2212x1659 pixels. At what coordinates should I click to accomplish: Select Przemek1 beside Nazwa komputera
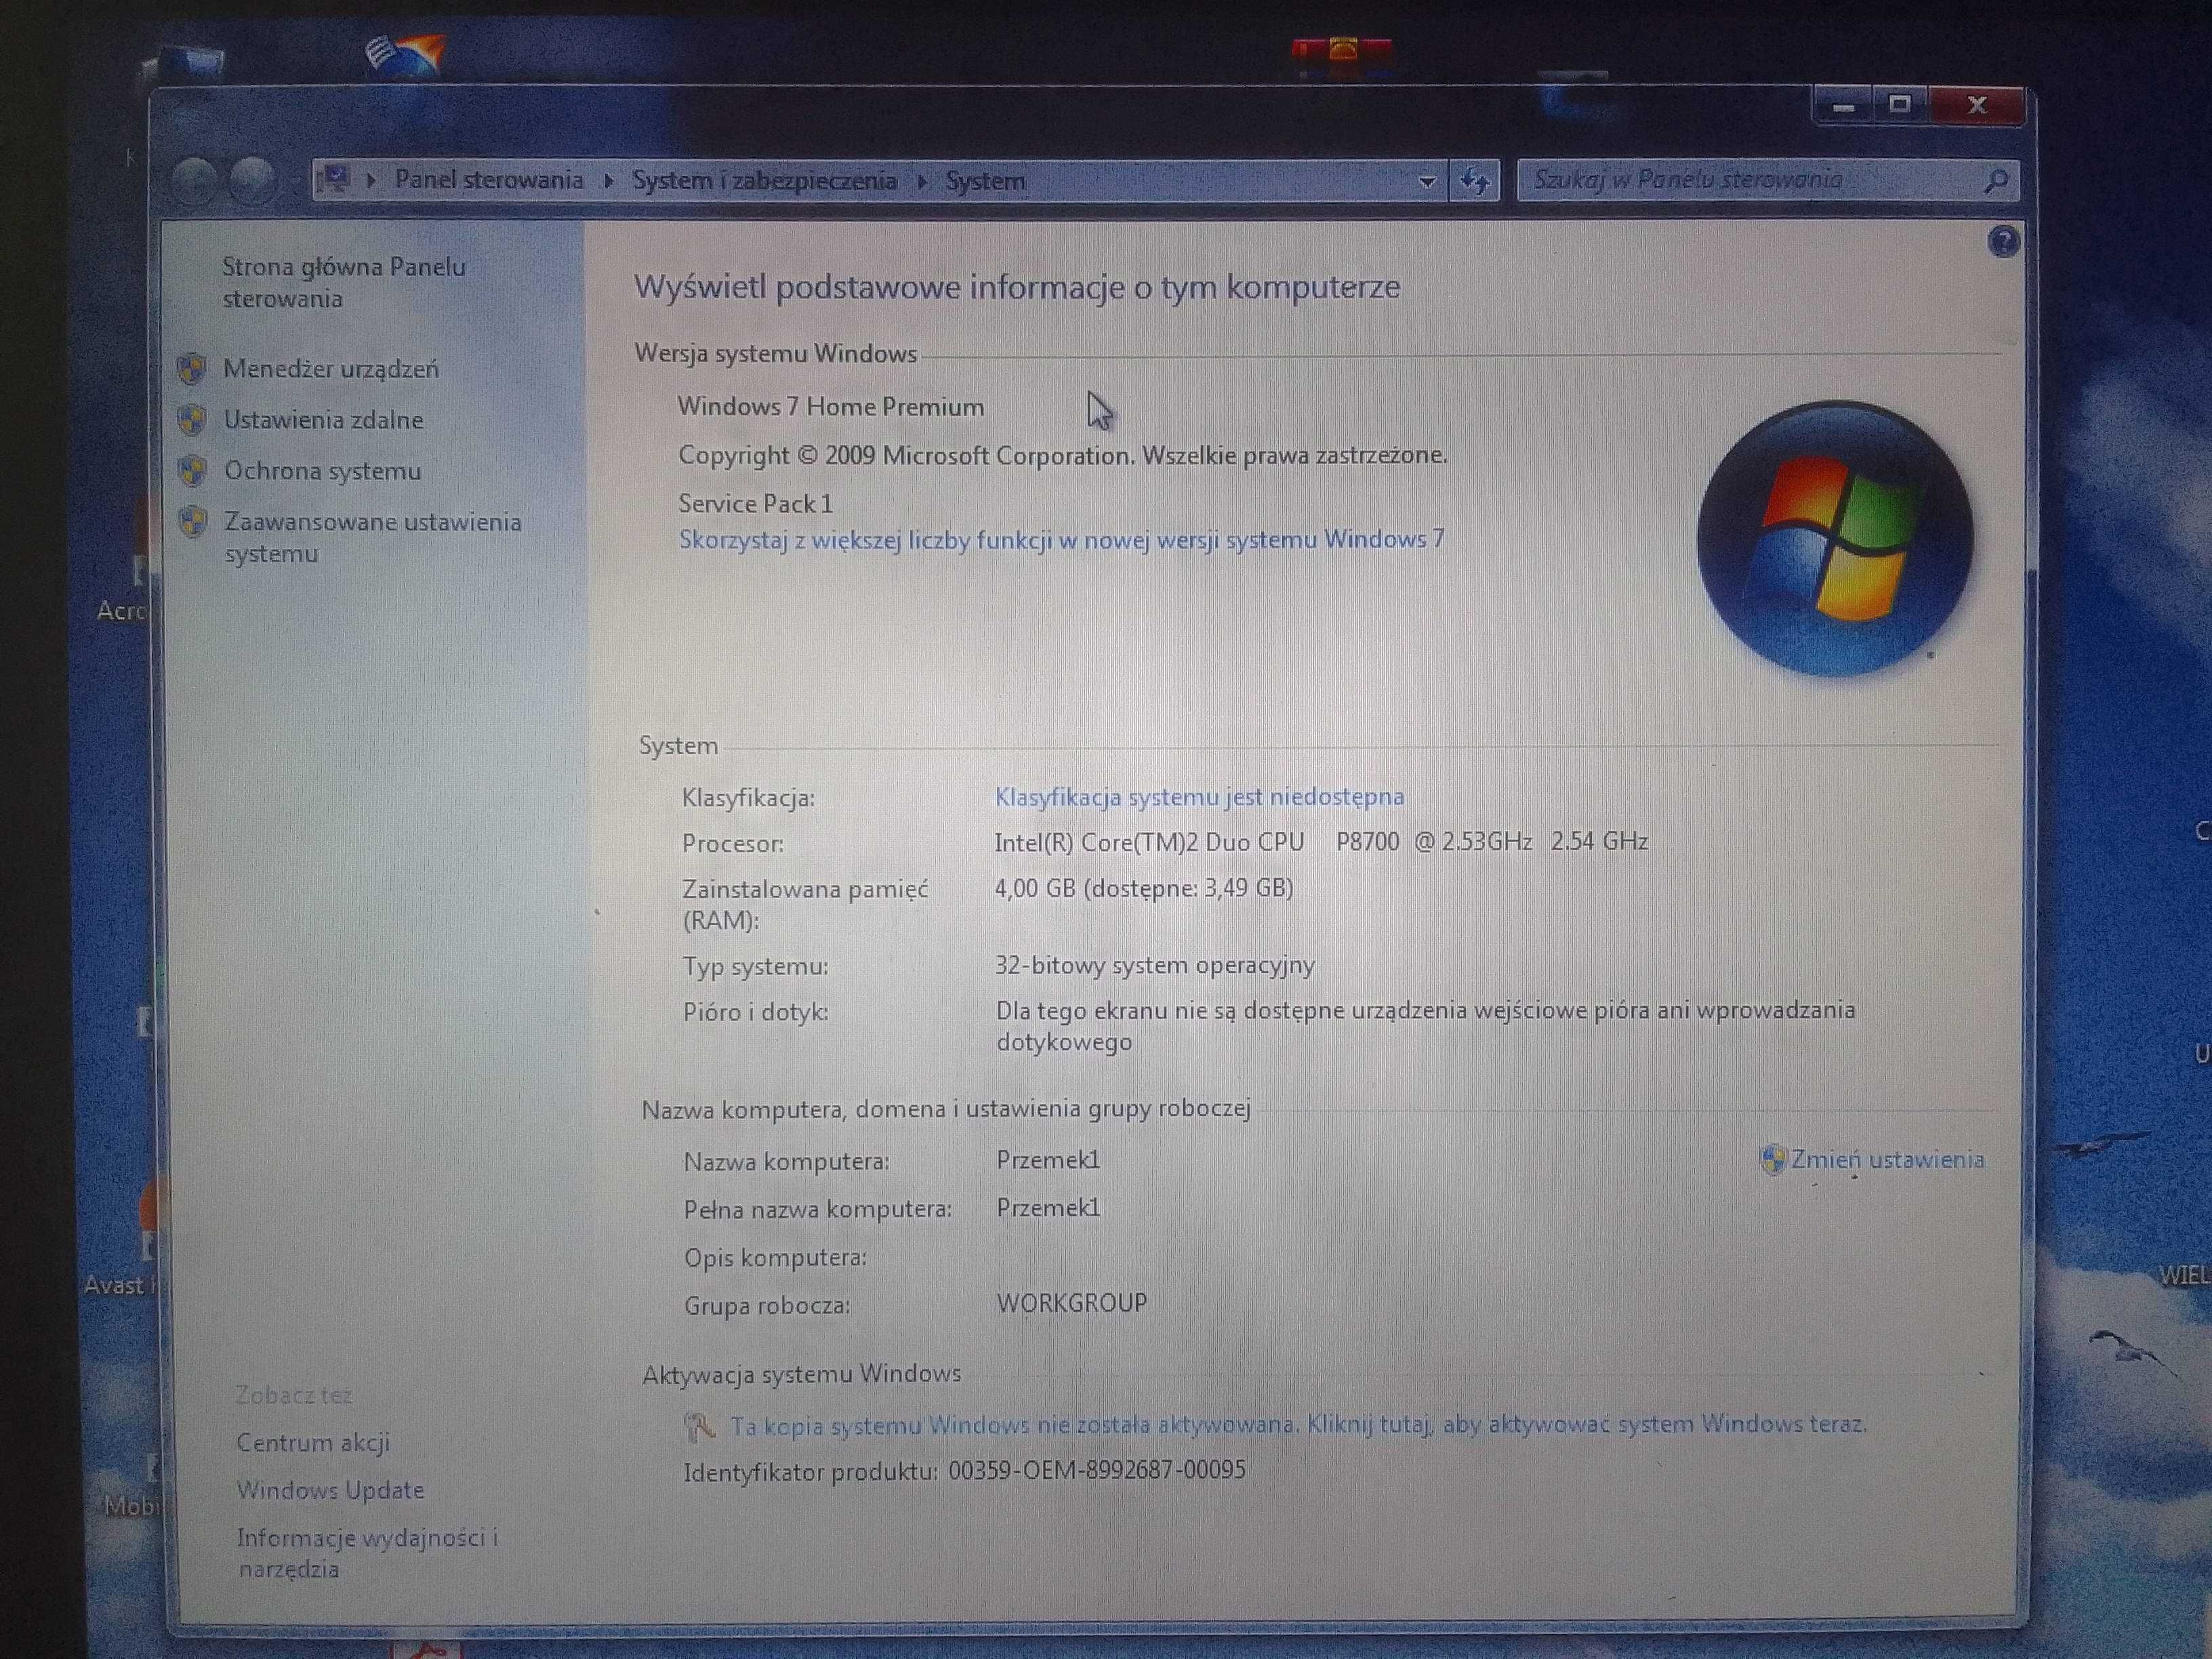tap(1048, 1160)
